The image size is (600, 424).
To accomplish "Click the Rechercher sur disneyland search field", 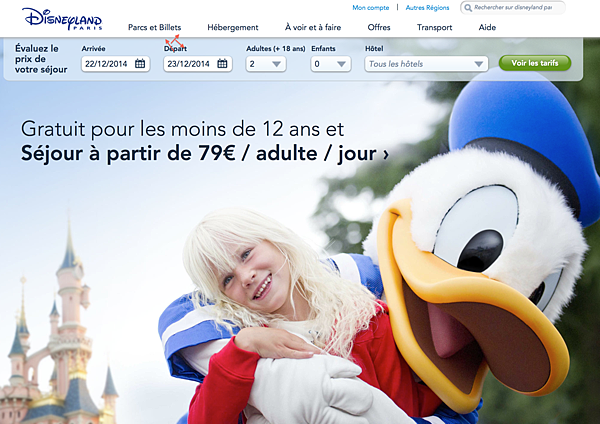I will [513, 8].
